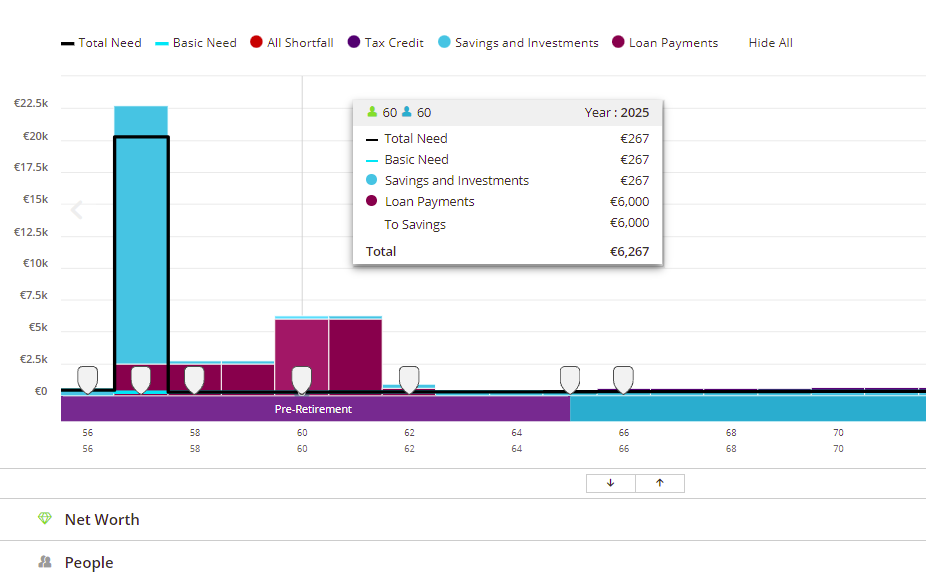926x574 pixels.
Task: Select the event marker at age 60
Action: coord(302,380)
